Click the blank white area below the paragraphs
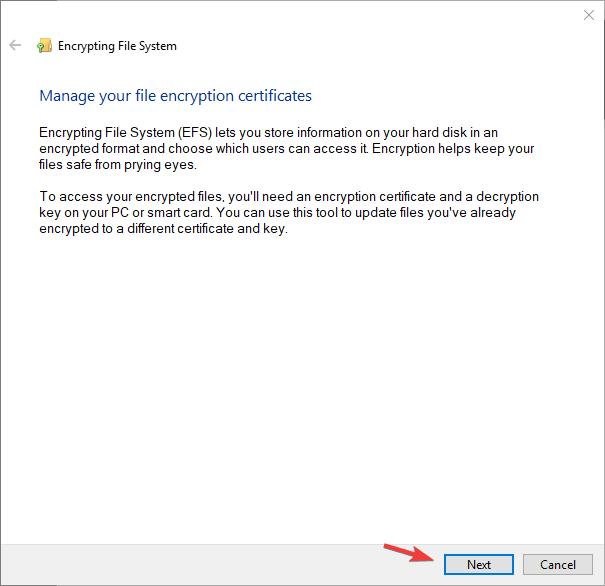The width and height of the screenshot is (605, 586). pos(300,380)
